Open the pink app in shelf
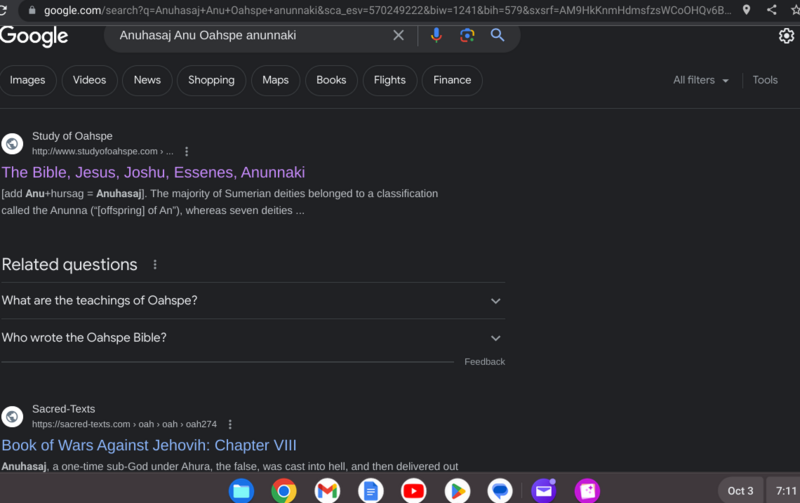Screen dimensions: 800x503 [587, 491]
